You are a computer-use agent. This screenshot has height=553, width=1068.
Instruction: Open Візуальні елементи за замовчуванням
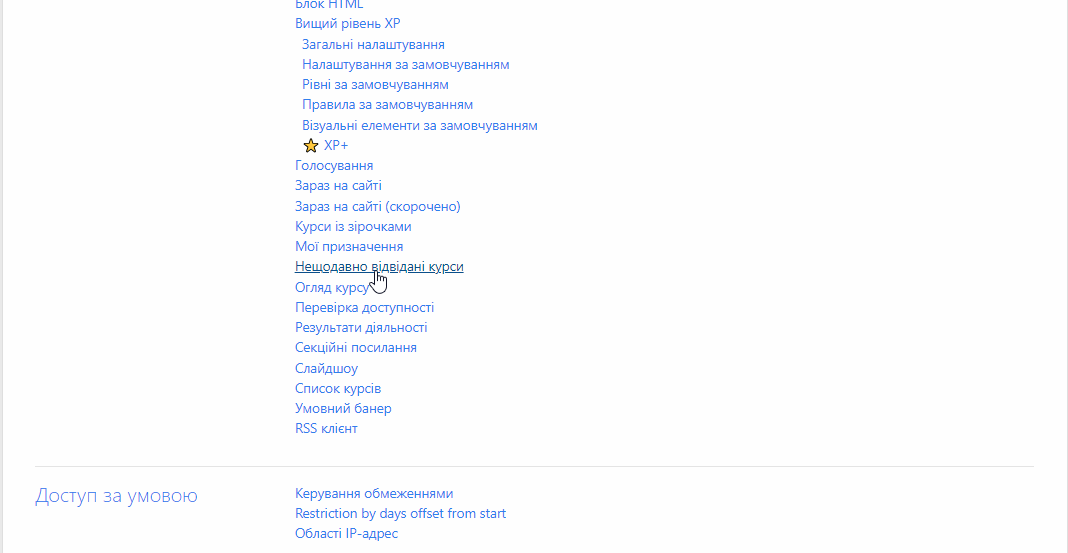tap(419, 126)
